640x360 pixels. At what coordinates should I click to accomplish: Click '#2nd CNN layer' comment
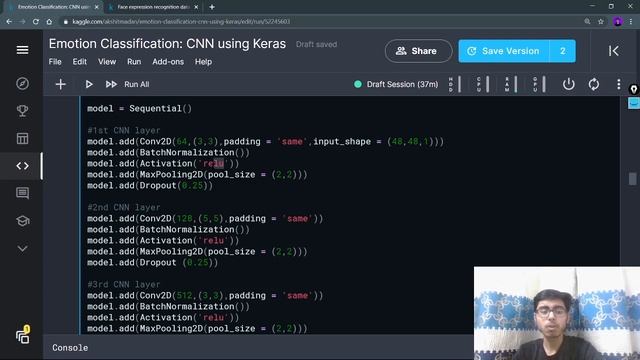coord(124,207)
